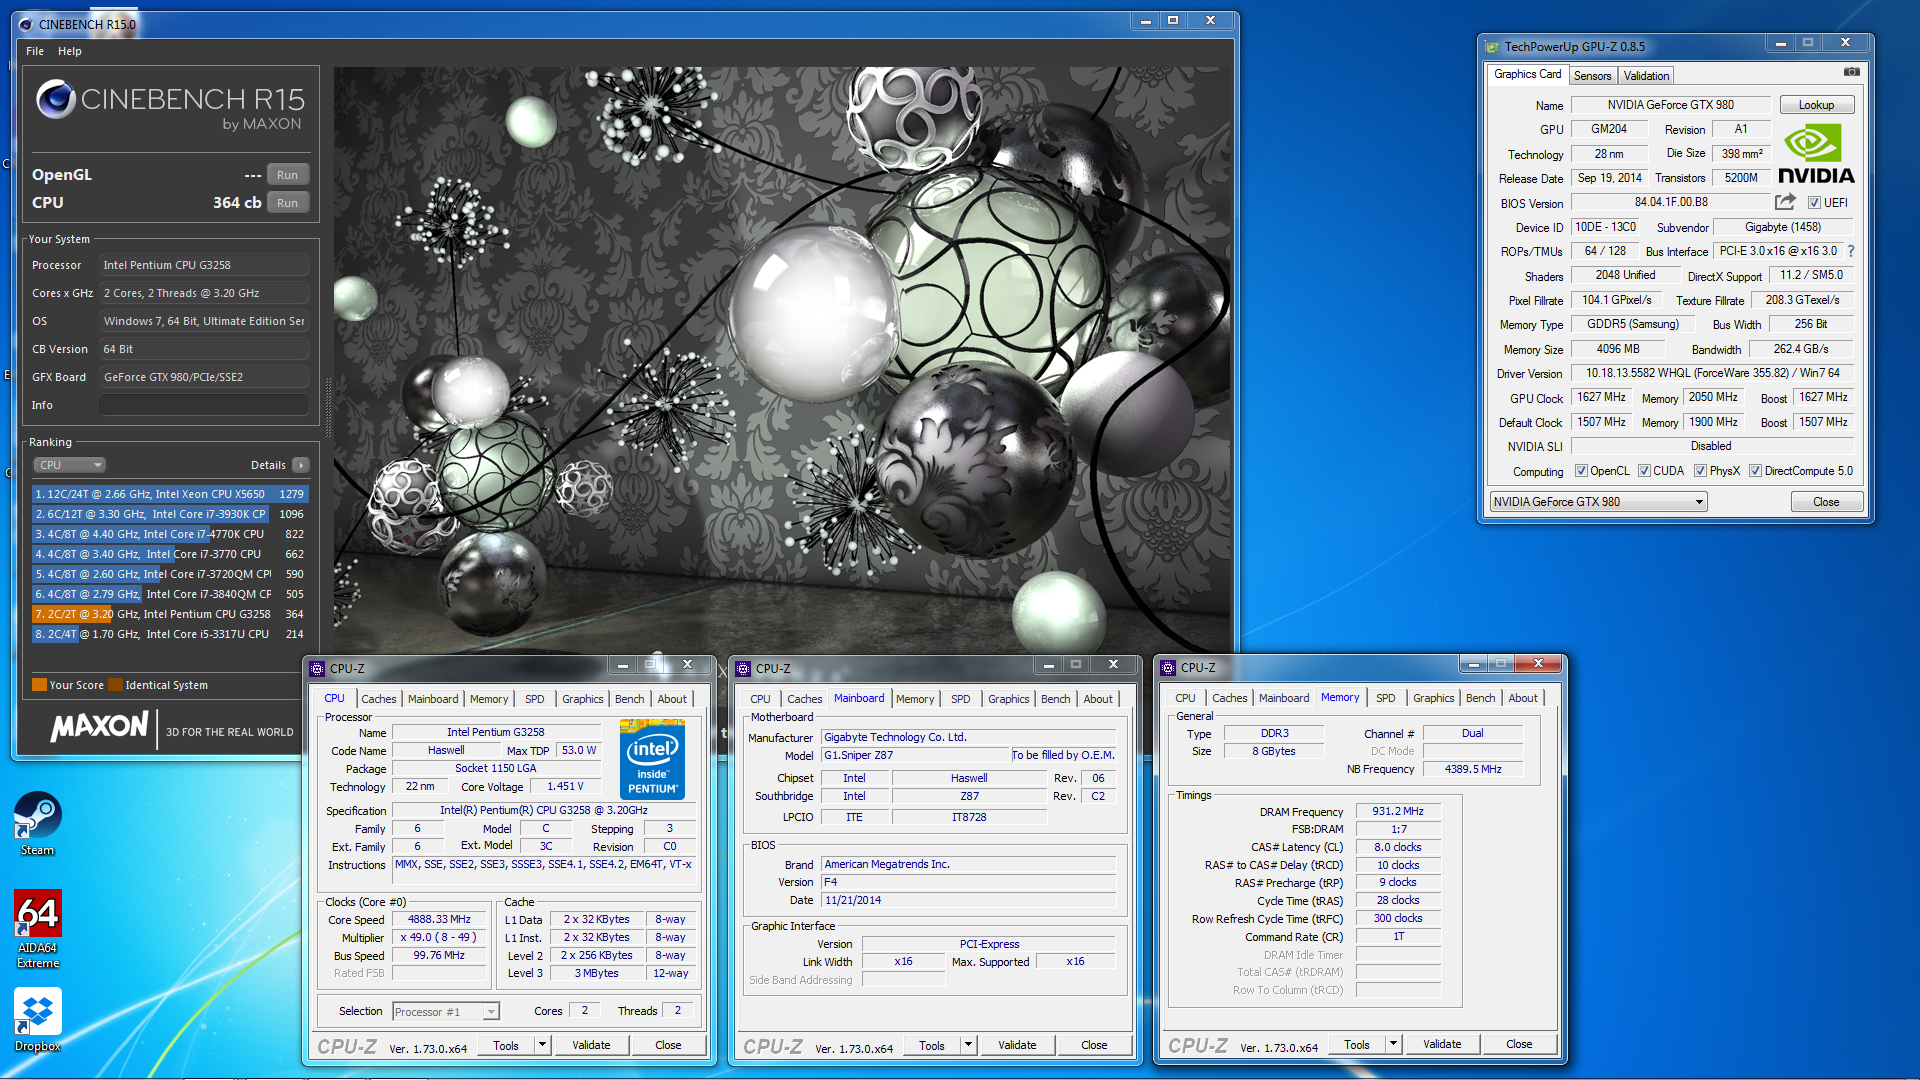1920x1080 pixels.
Task: Select ranking row Intel Core i5-3317U
Action: pos(170,634)
